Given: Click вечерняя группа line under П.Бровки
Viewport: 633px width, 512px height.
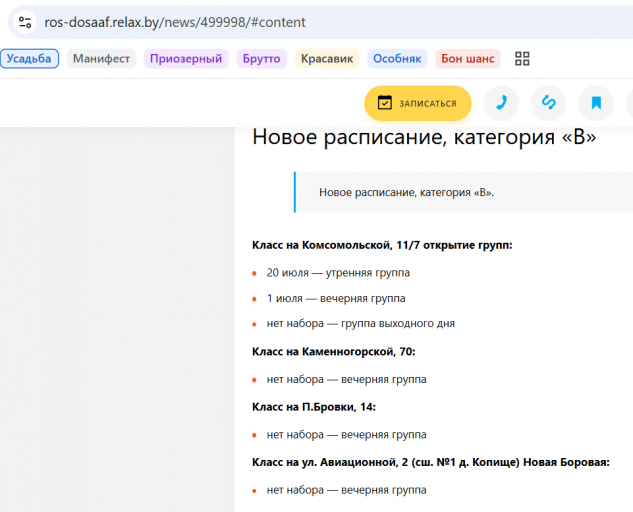Looking at the screenshot, I should point(346,435).
